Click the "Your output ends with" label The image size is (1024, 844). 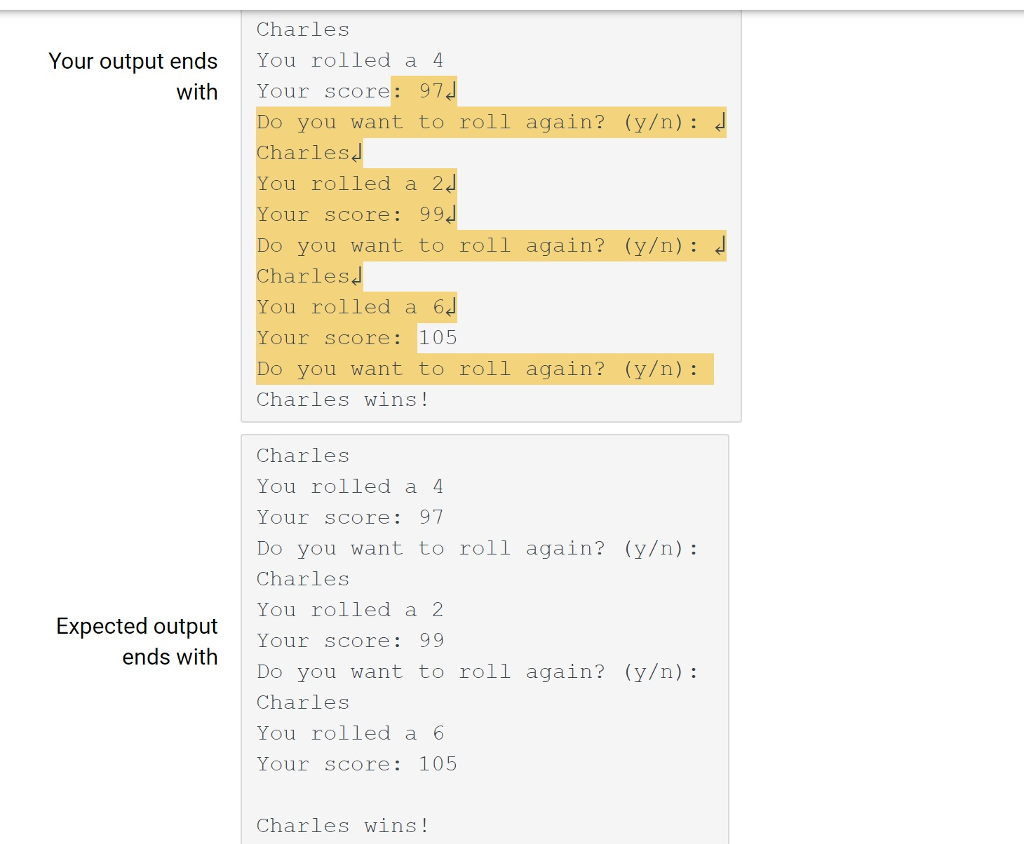click(133, 76)
